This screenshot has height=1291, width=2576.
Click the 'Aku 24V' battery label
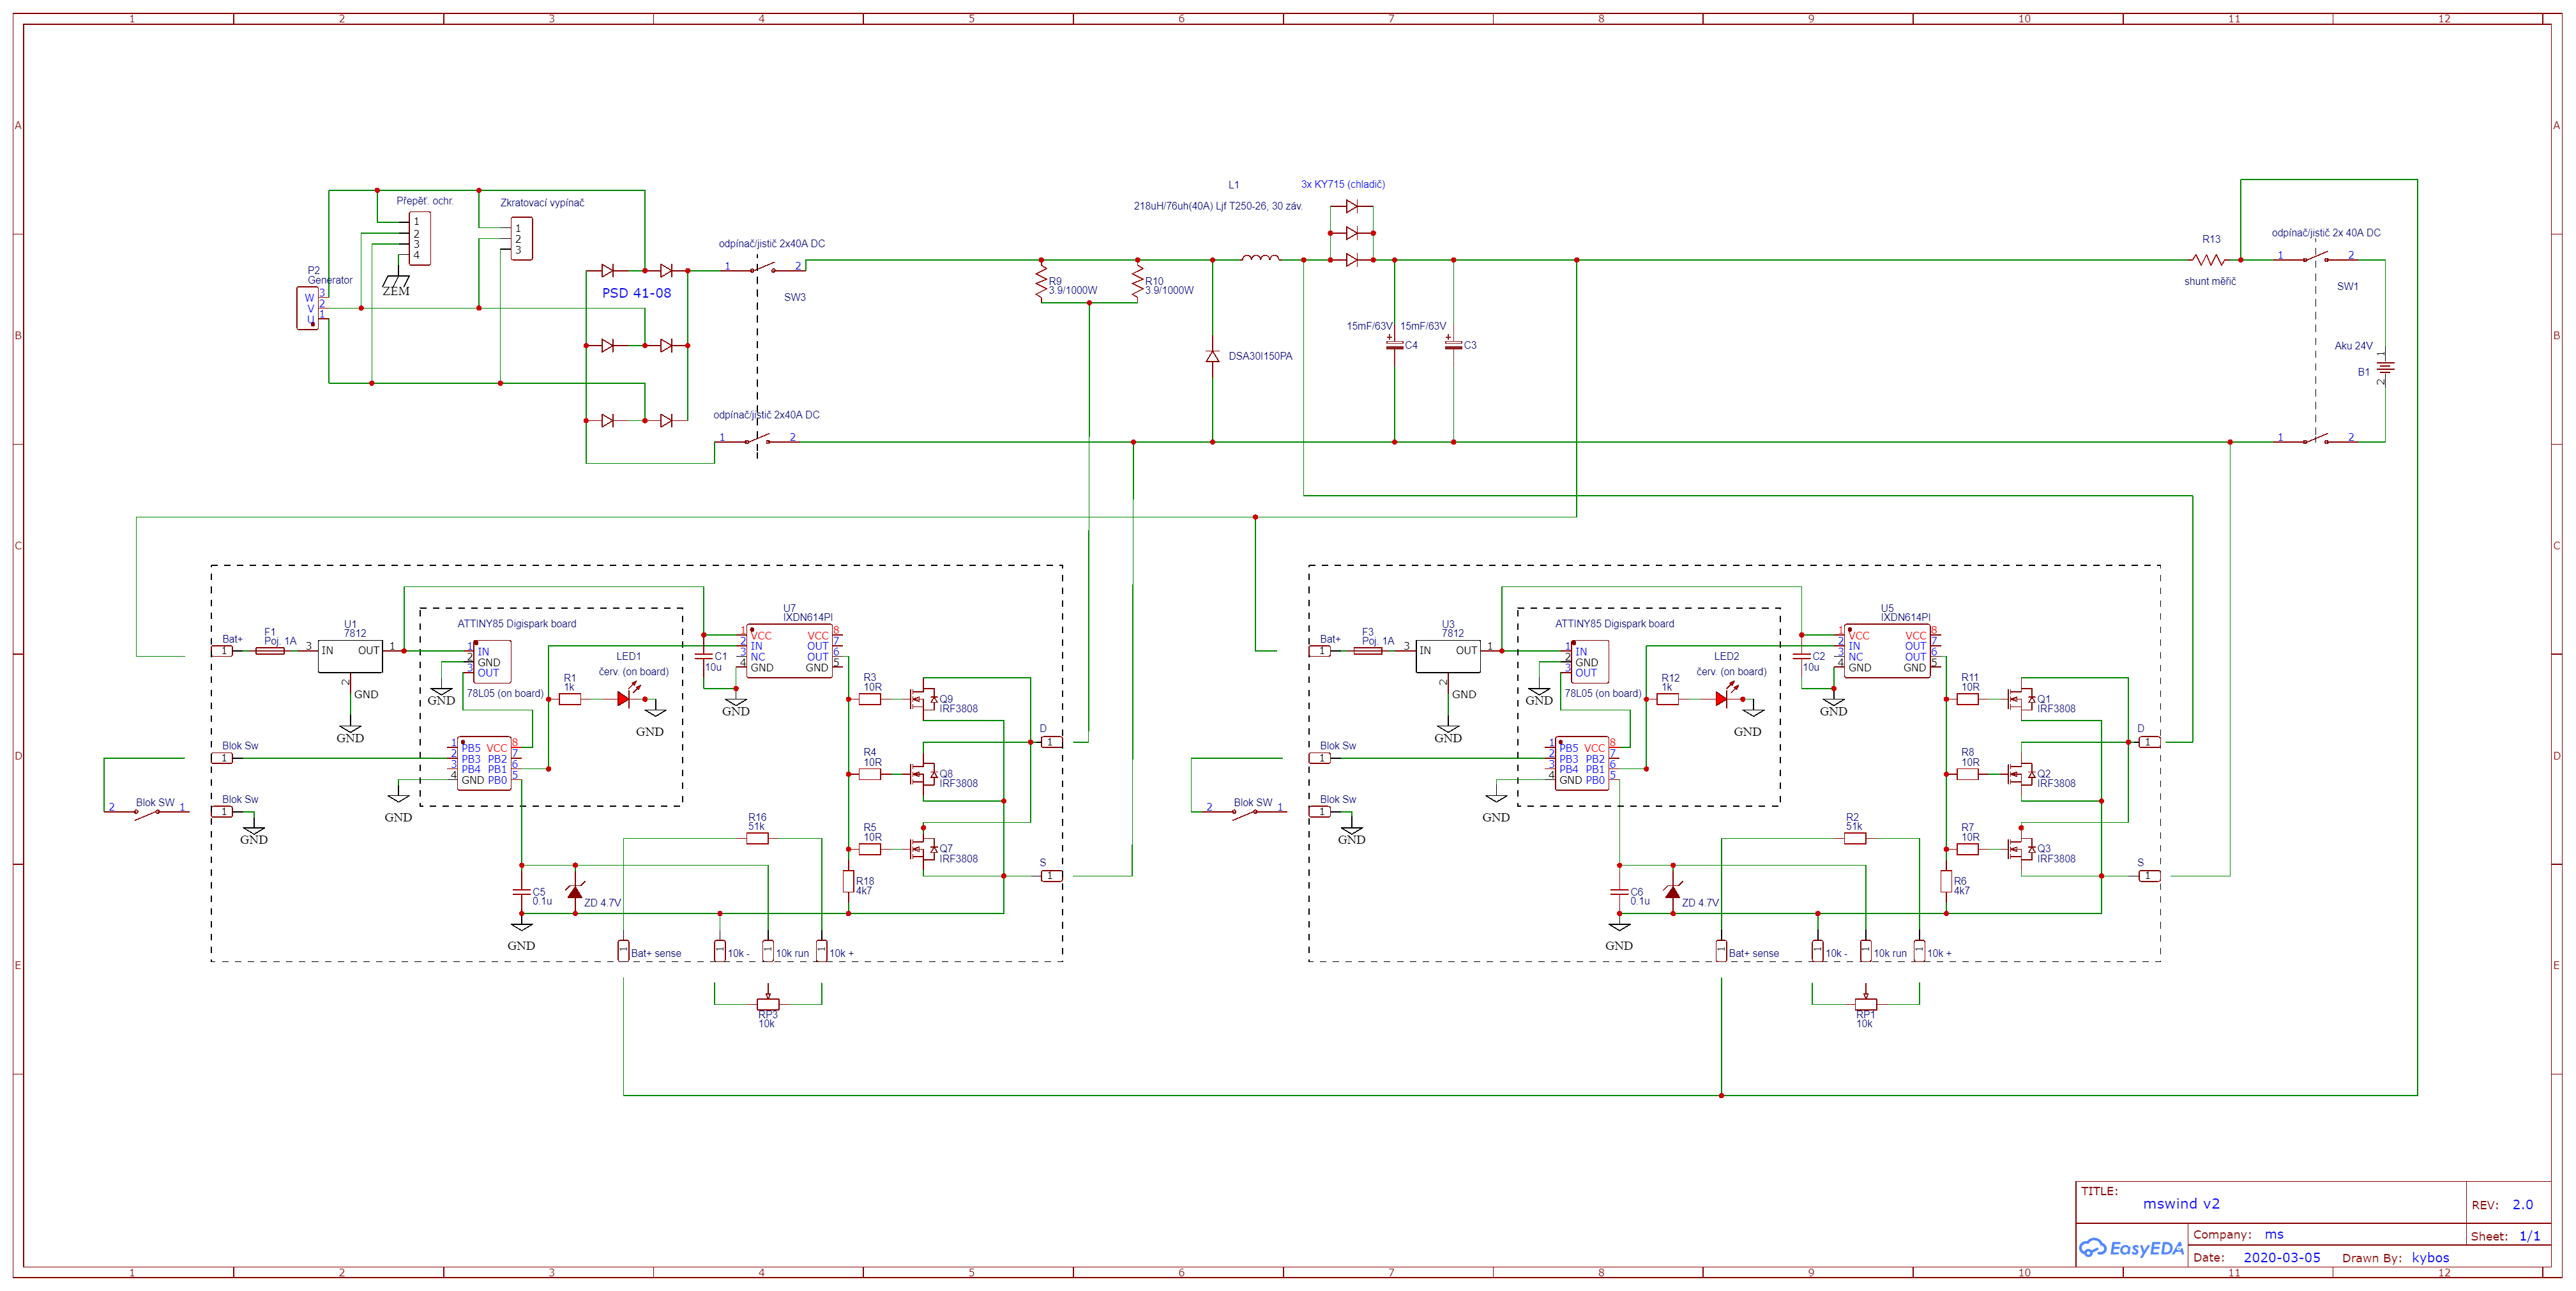tap(2353, 346)
